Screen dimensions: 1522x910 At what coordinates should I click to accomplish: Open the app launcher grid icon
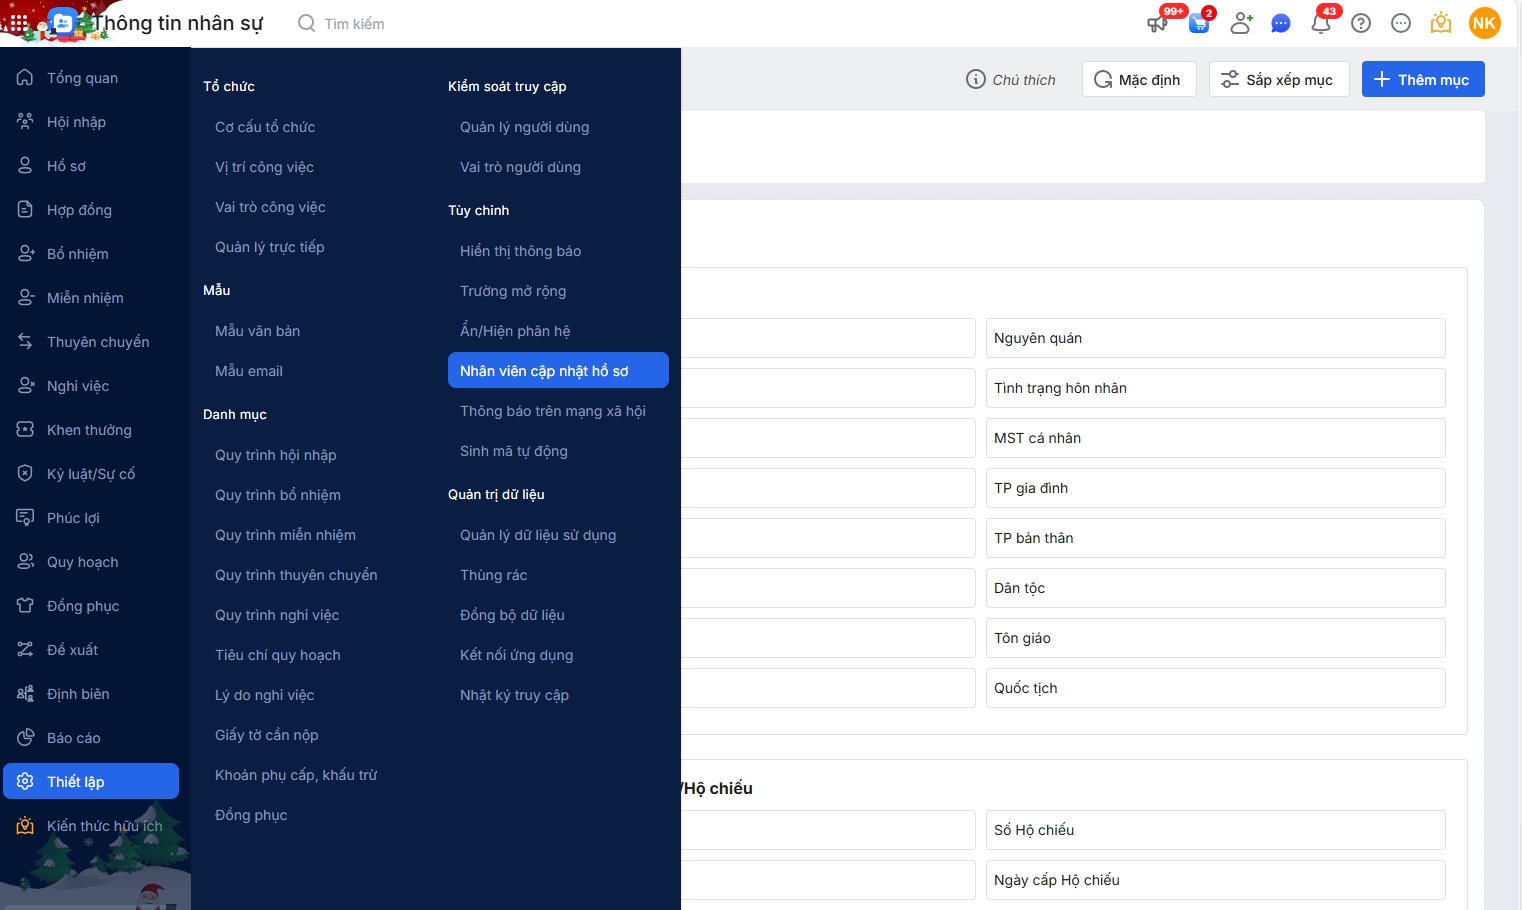tap(19, 22)
